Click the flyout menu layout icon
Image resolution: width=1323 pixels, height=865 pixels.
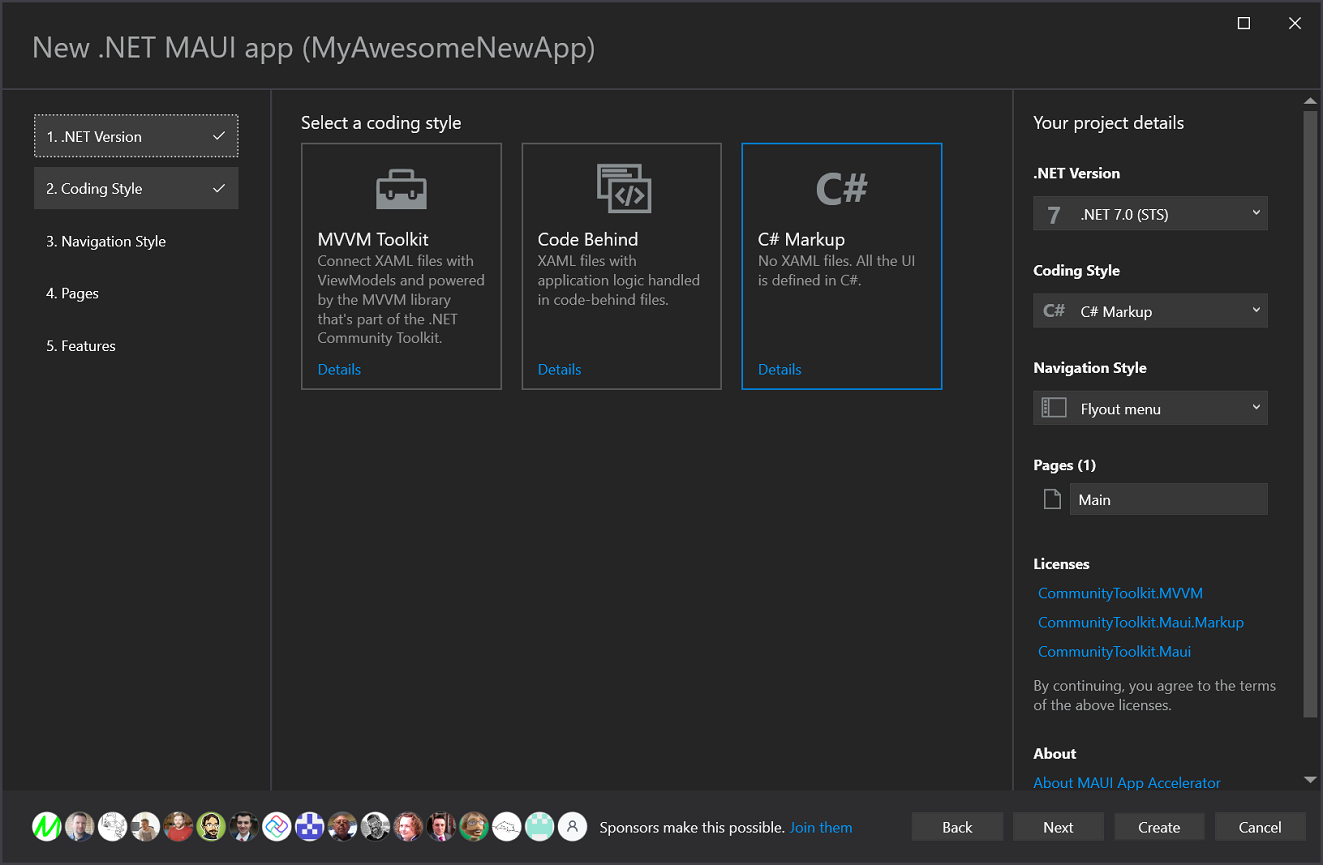[1054, 408]
